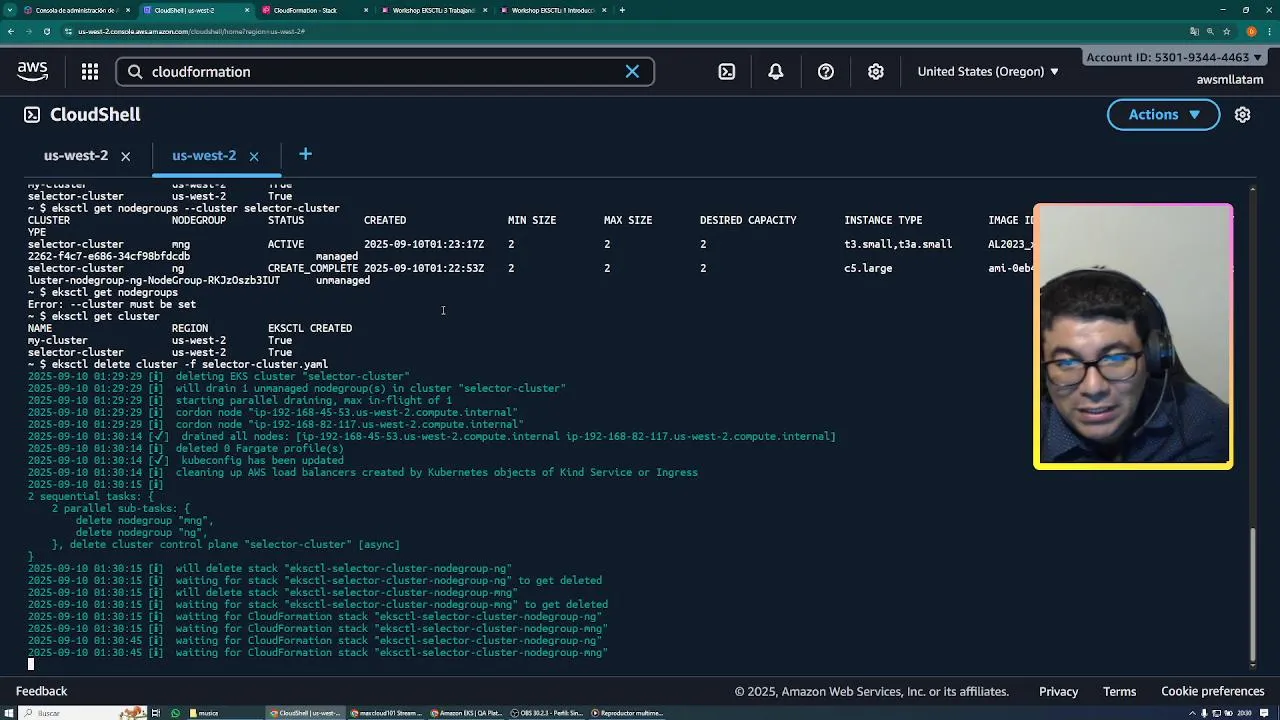Screen dimensions: 1280x720
Task: Click the webcam overlay thumbnail
Action: 1133,336
